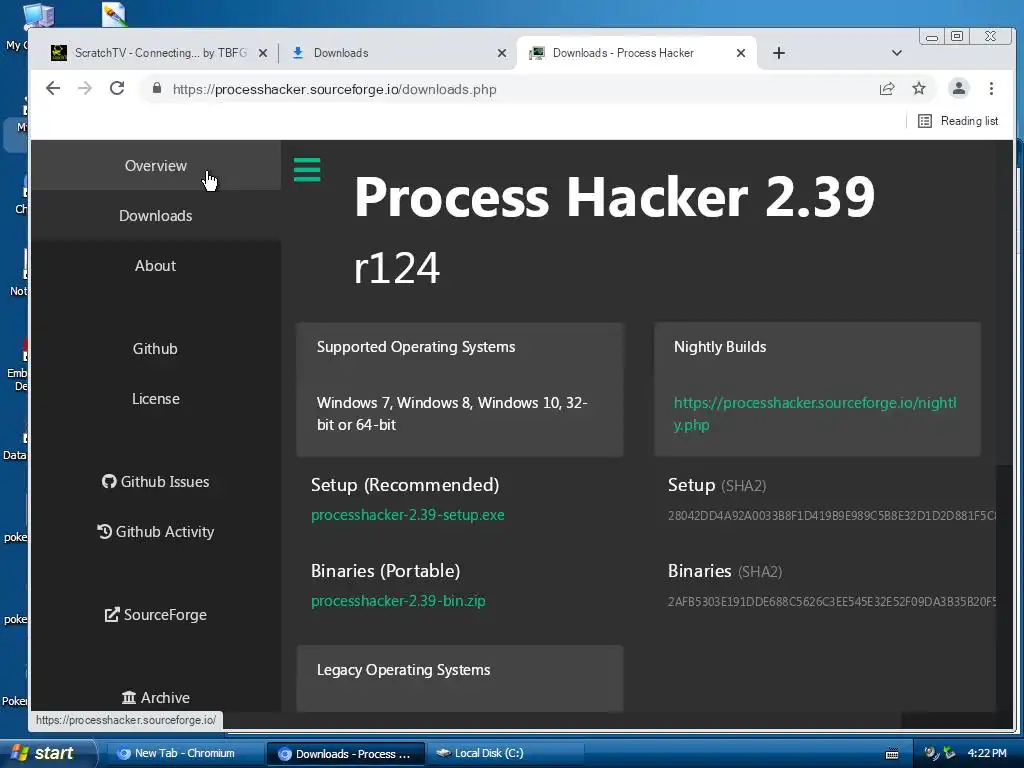Select the Downloads - Process Hacker tab
Viewport: 1024px width, 768px height.
(637, 53)
